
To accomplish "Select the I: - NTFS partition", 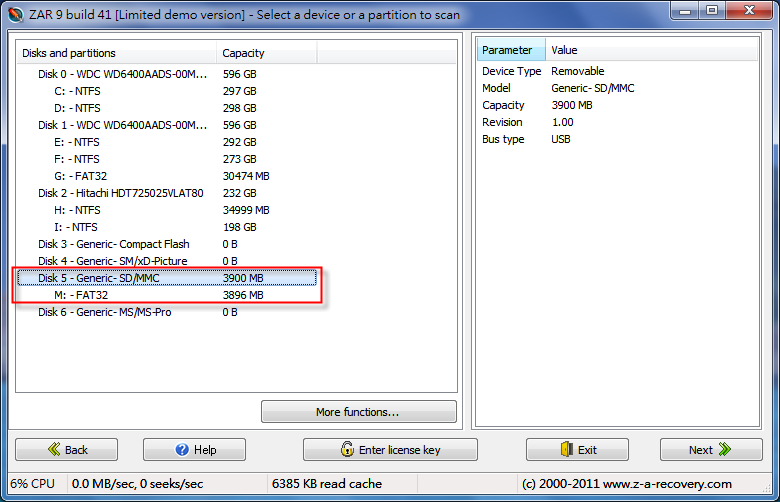I will tap(76, 227).
